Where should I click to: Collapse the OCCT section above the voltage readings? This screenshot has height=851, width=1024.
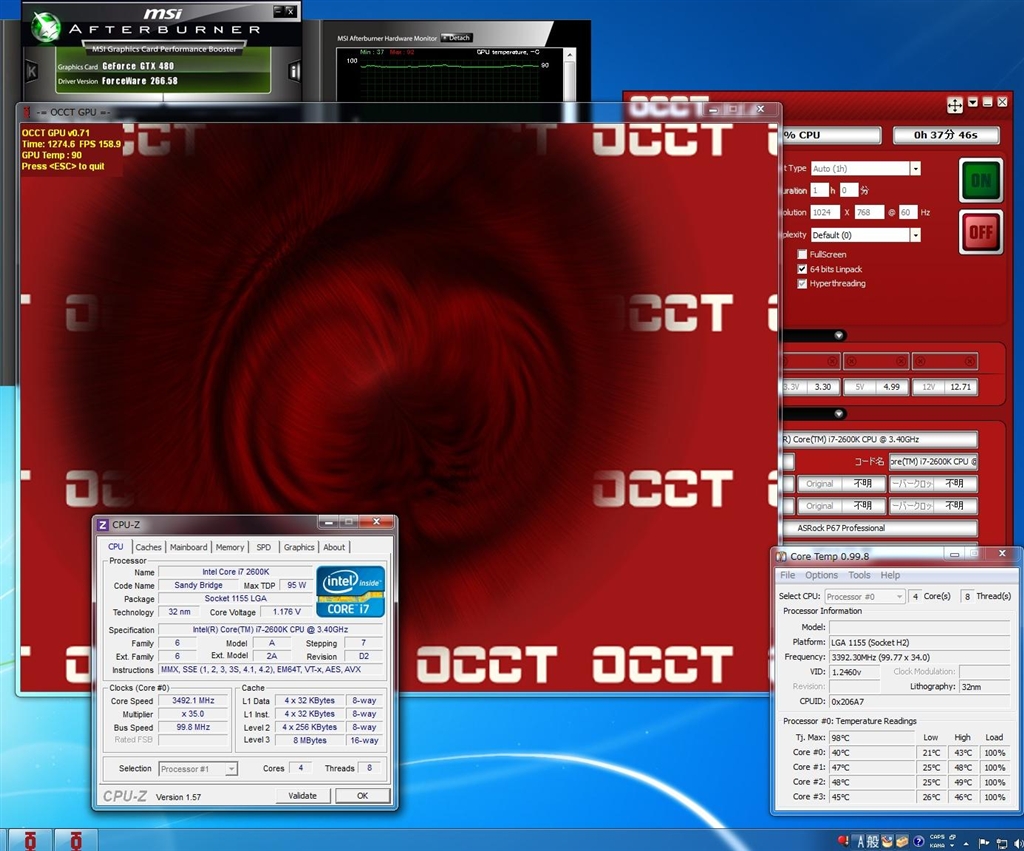tap(839, 336)
